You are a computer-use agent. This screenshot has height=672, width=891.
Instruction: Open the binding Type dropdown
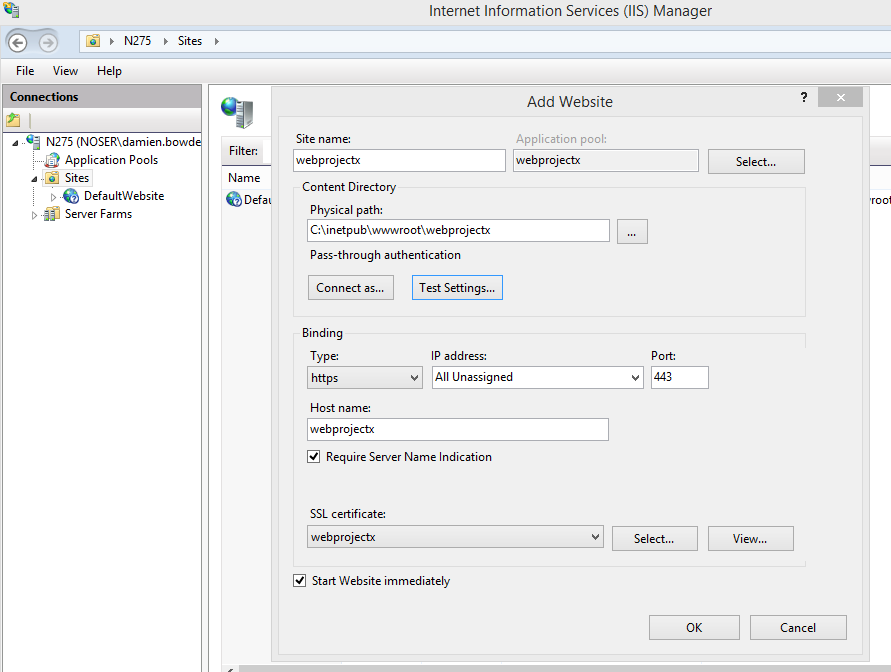(365, 378)
